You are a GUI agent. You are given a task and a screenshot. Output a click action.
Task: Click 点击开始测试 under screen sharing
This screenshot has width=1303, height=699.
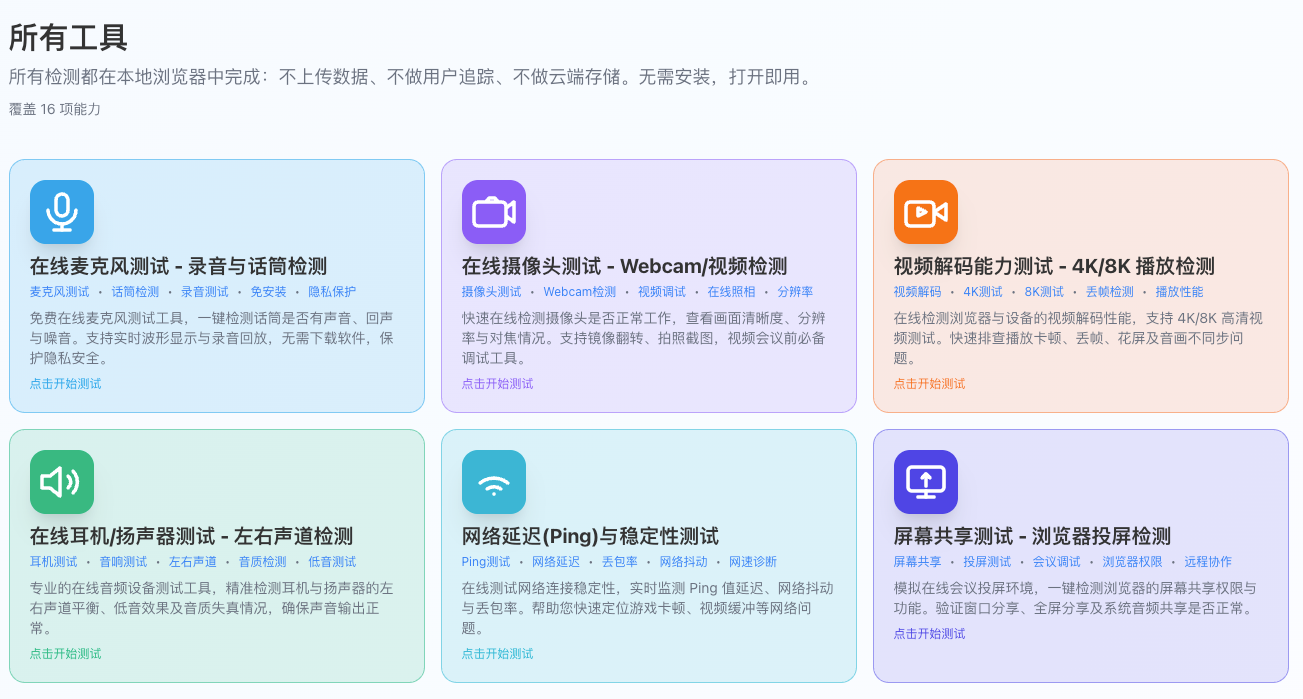click(x=930, y=634)
